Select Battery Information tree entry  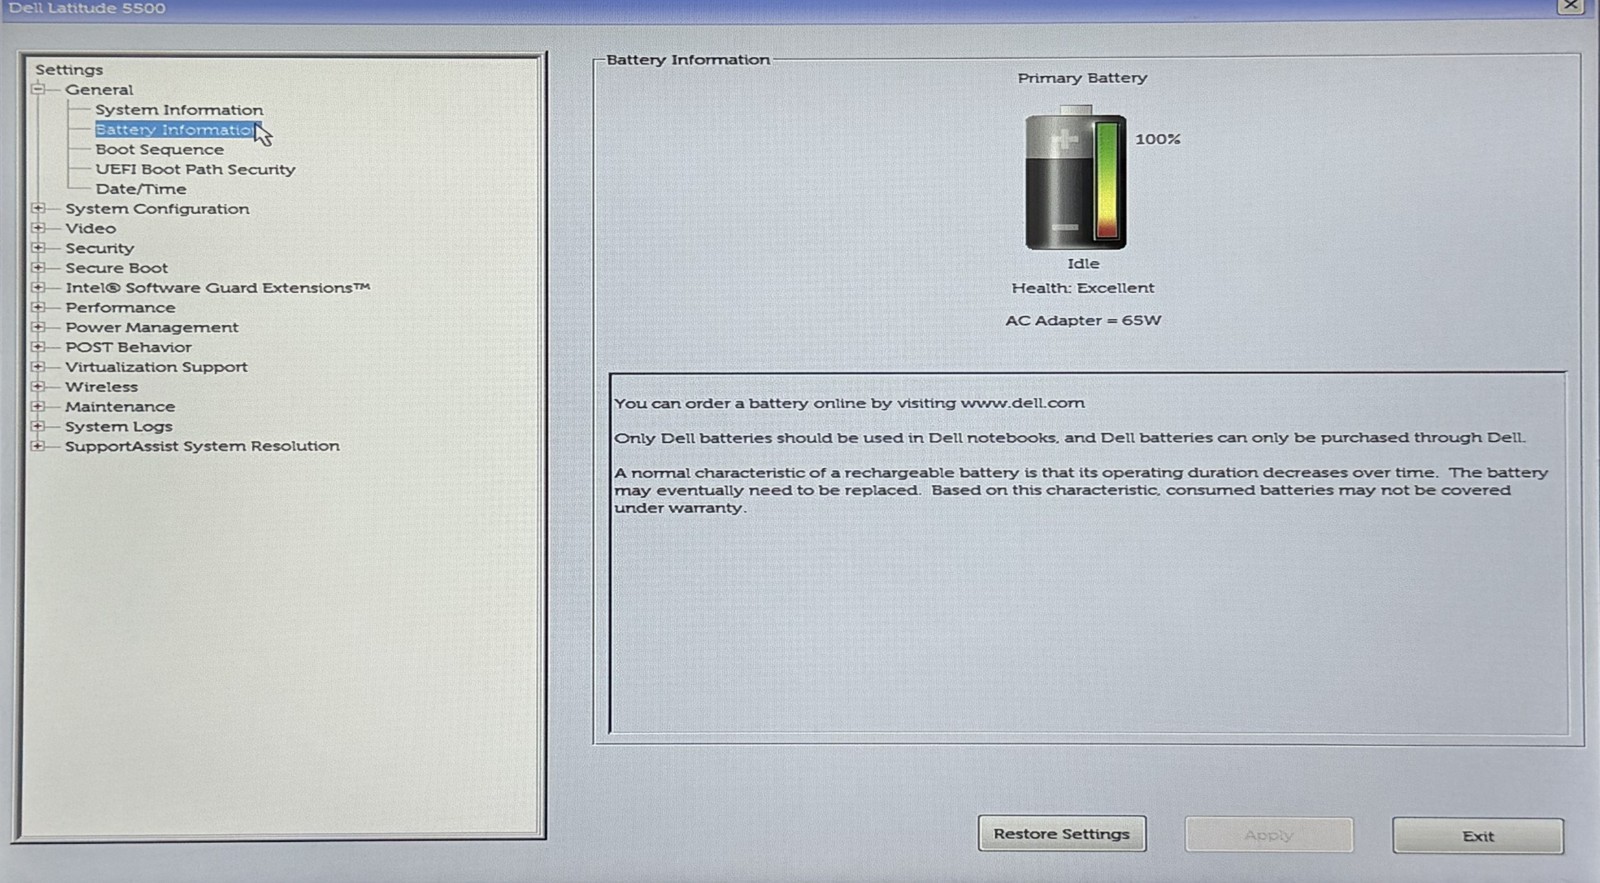[x=177, y=130]
